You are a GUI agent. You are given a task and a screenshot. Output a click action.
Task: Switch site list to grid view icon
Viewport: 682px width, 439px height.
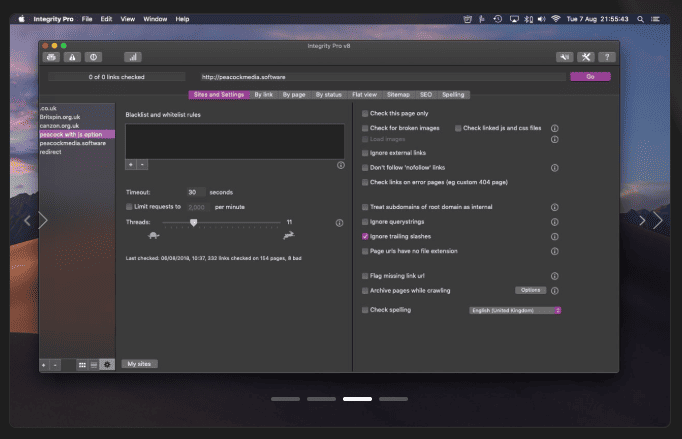[x=82, y=365]
